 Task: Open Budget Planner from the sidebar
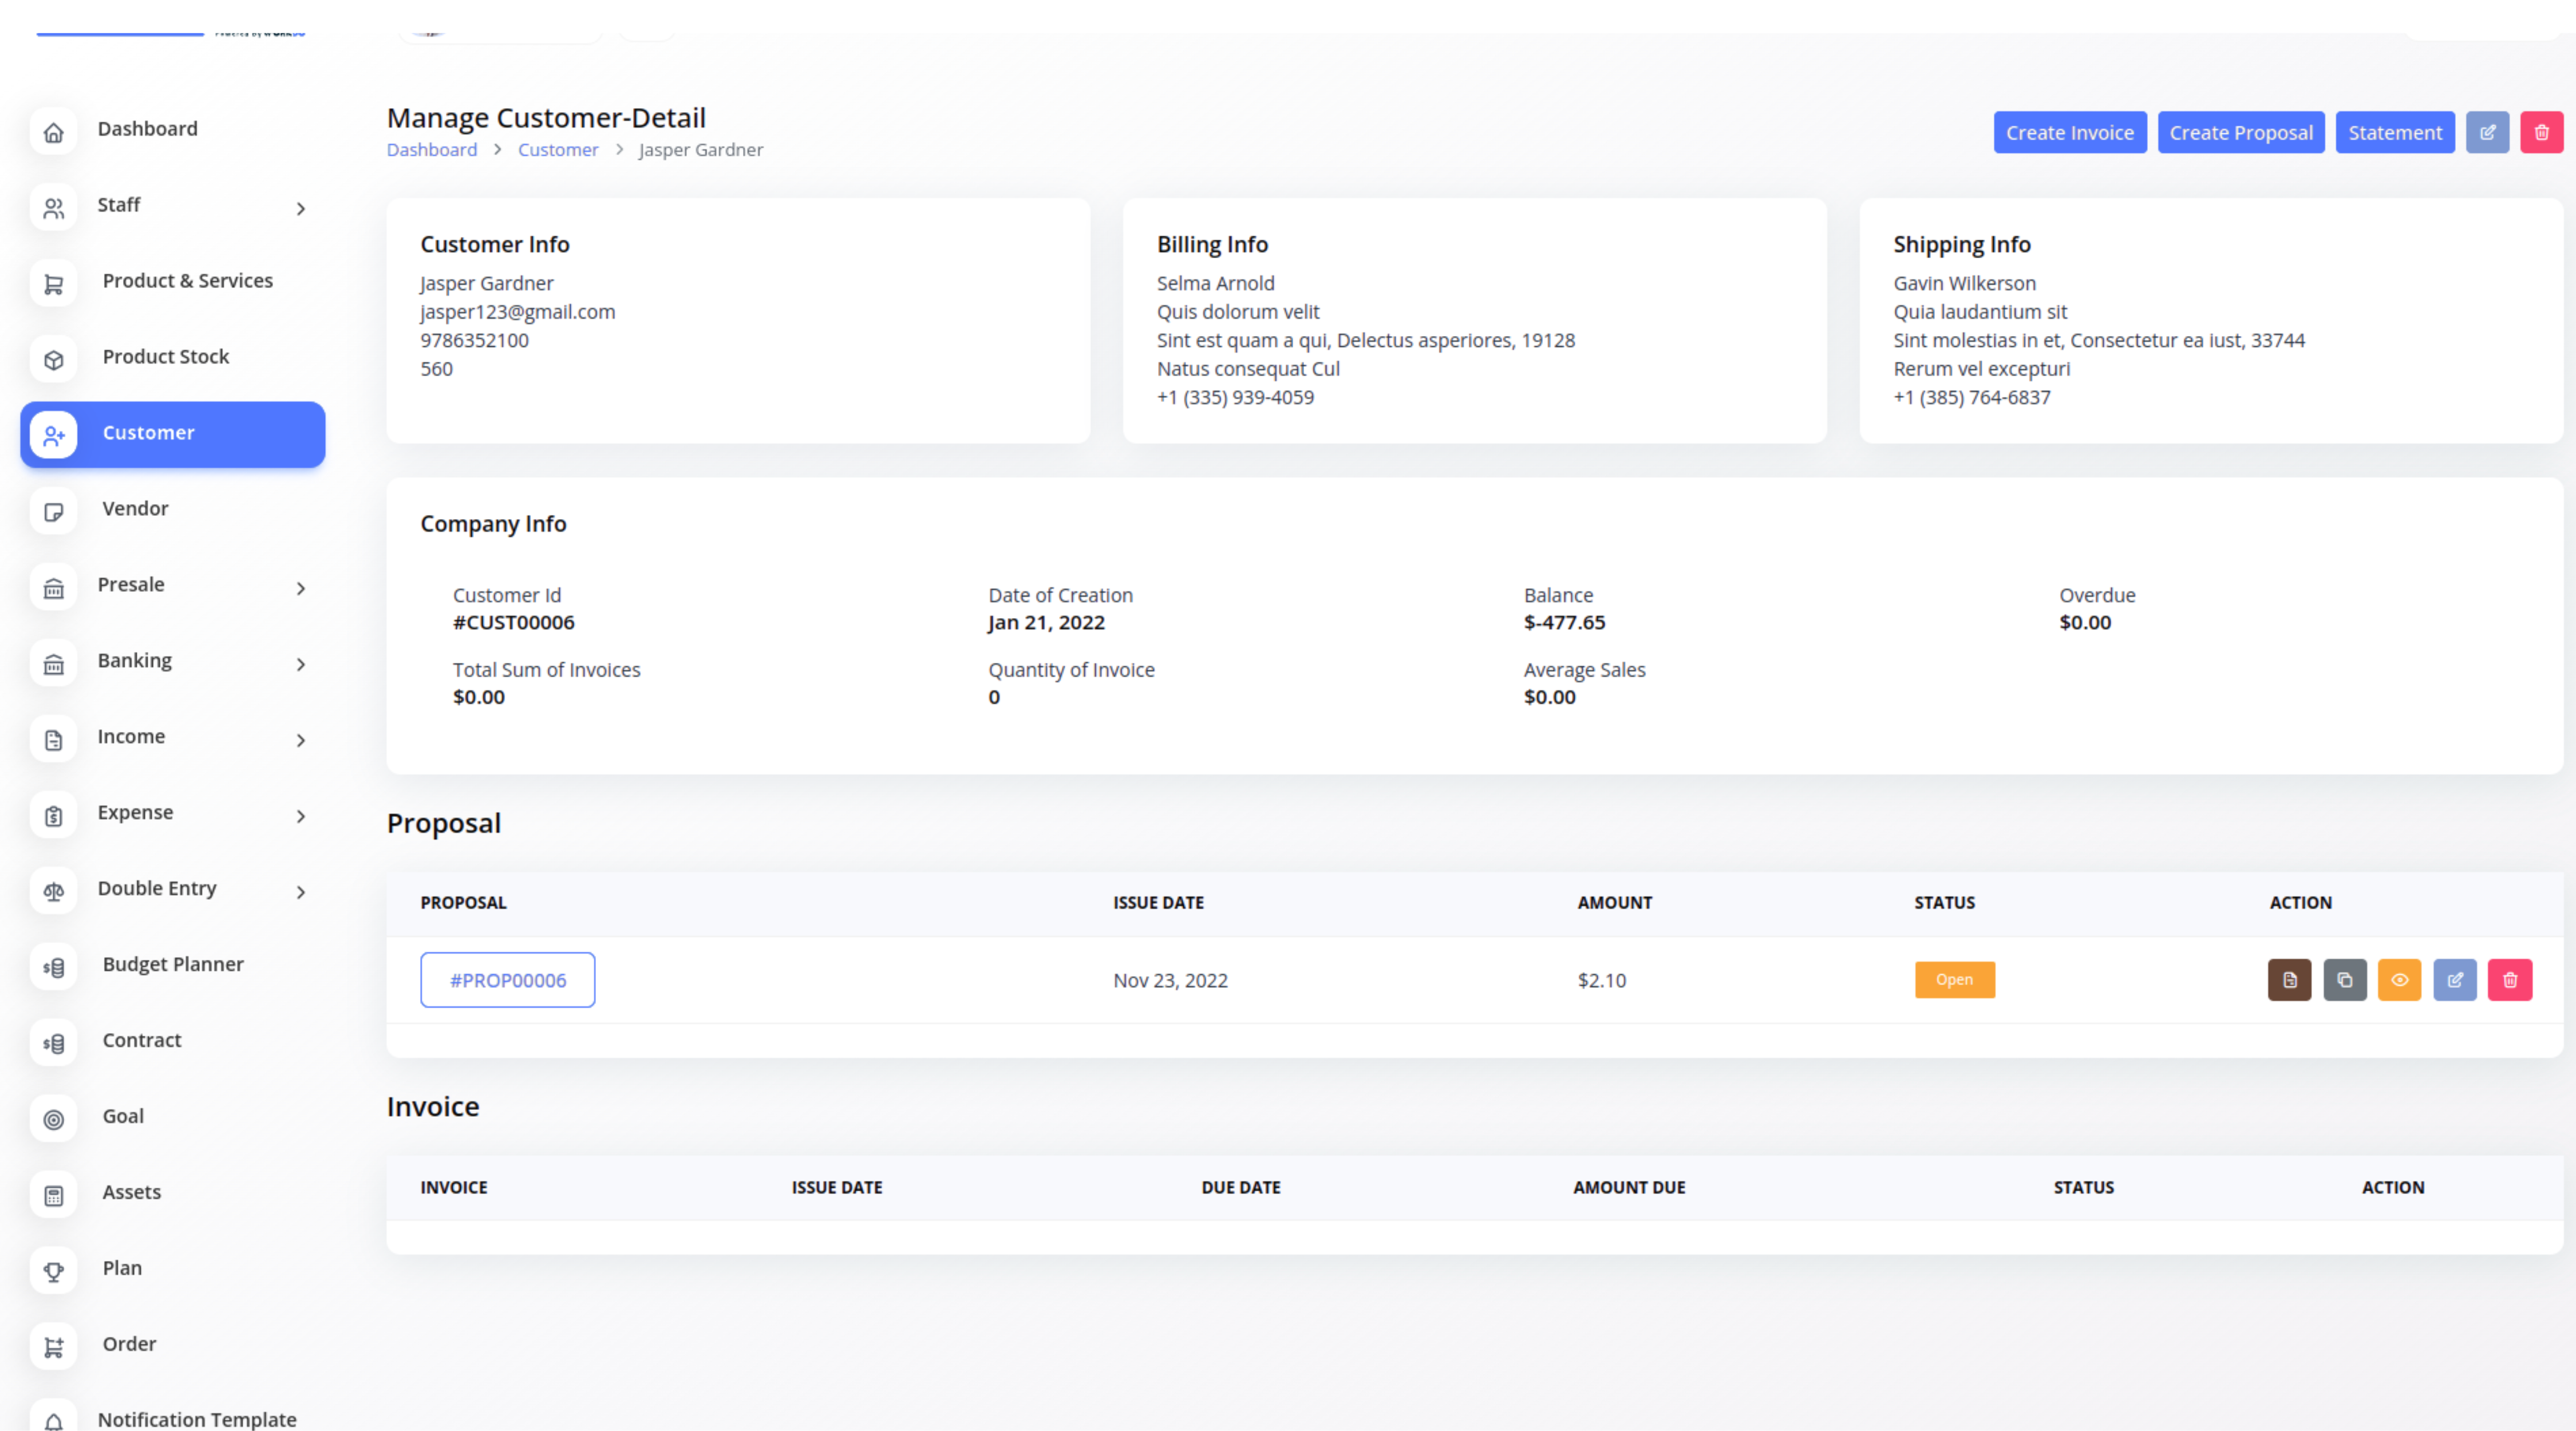pos(173,964)
